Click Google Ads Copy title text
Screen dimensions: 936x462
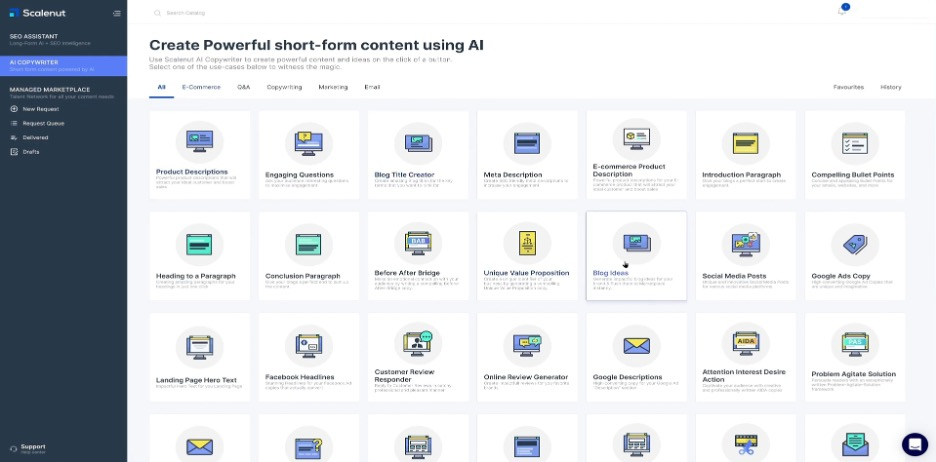(x=840, y=276)
